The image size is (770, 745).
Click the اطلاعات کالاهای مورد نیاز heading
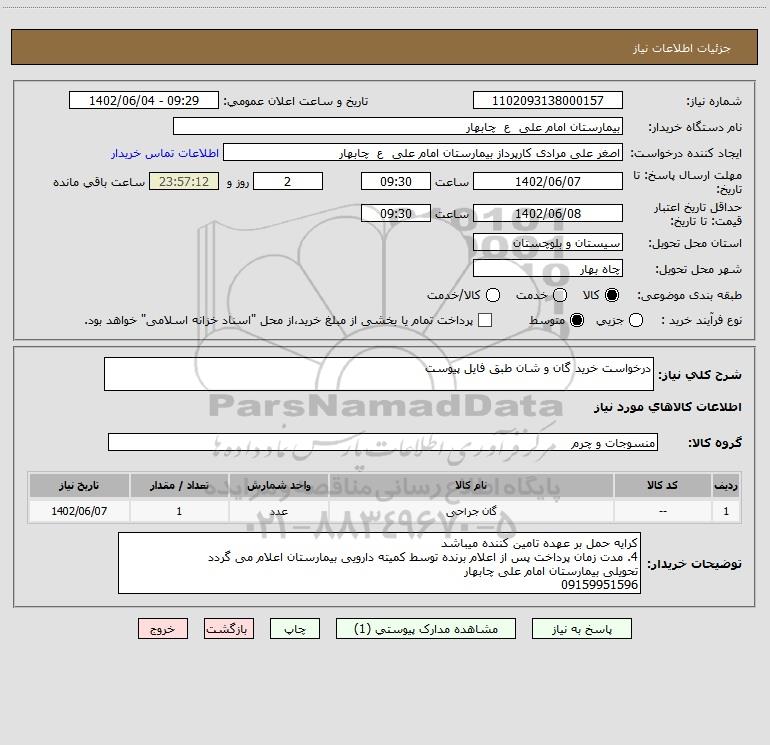(x=667, y=407)
